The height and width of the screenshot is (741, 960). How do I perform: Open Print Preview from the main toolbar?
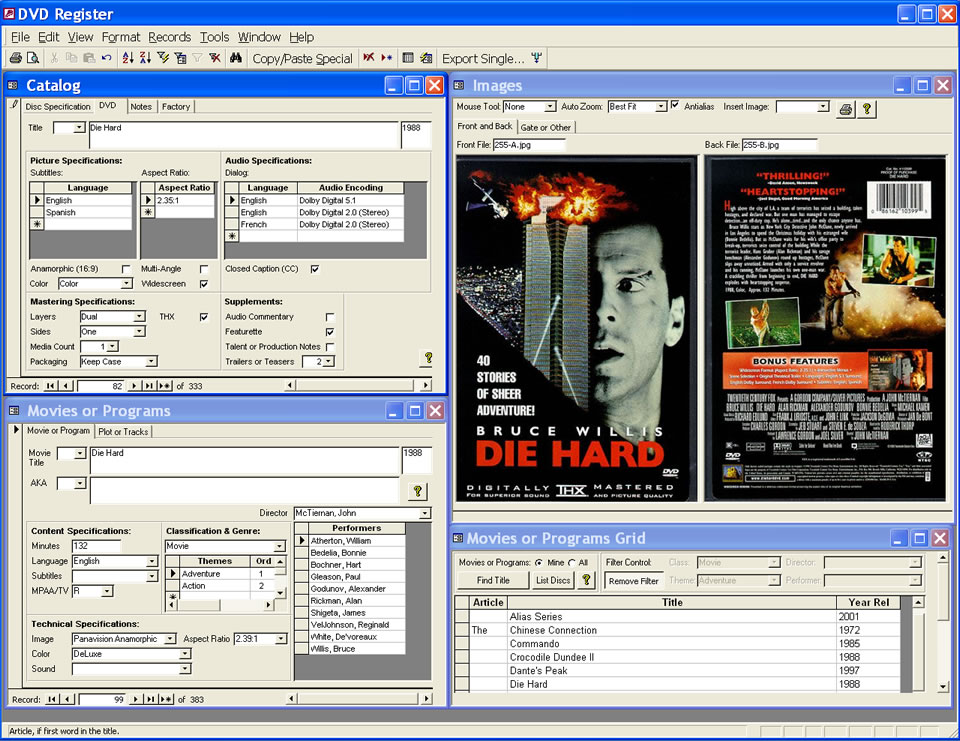(33, 58)
